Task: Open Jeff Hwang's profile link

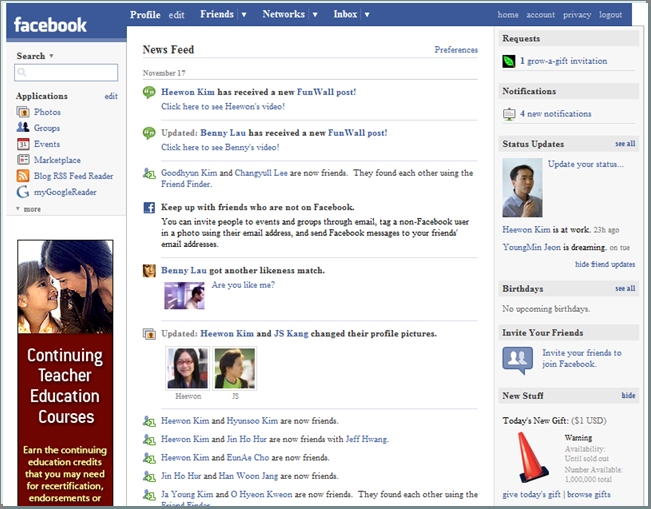Action: coord(367,439)
